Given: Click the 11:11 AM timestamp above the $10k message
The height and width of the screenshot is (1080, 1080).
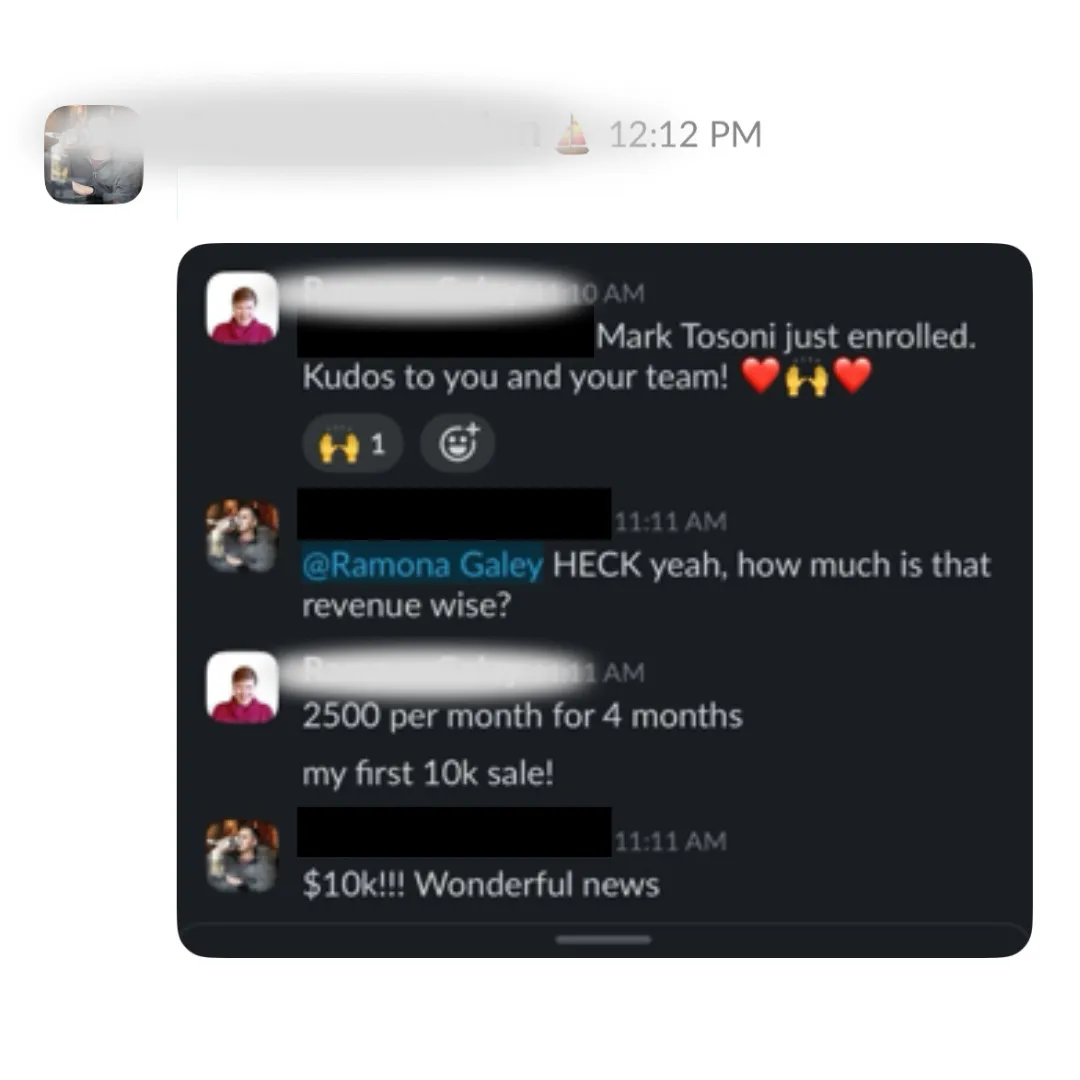Looking at the screenshot, I should [x=670, y=841].
